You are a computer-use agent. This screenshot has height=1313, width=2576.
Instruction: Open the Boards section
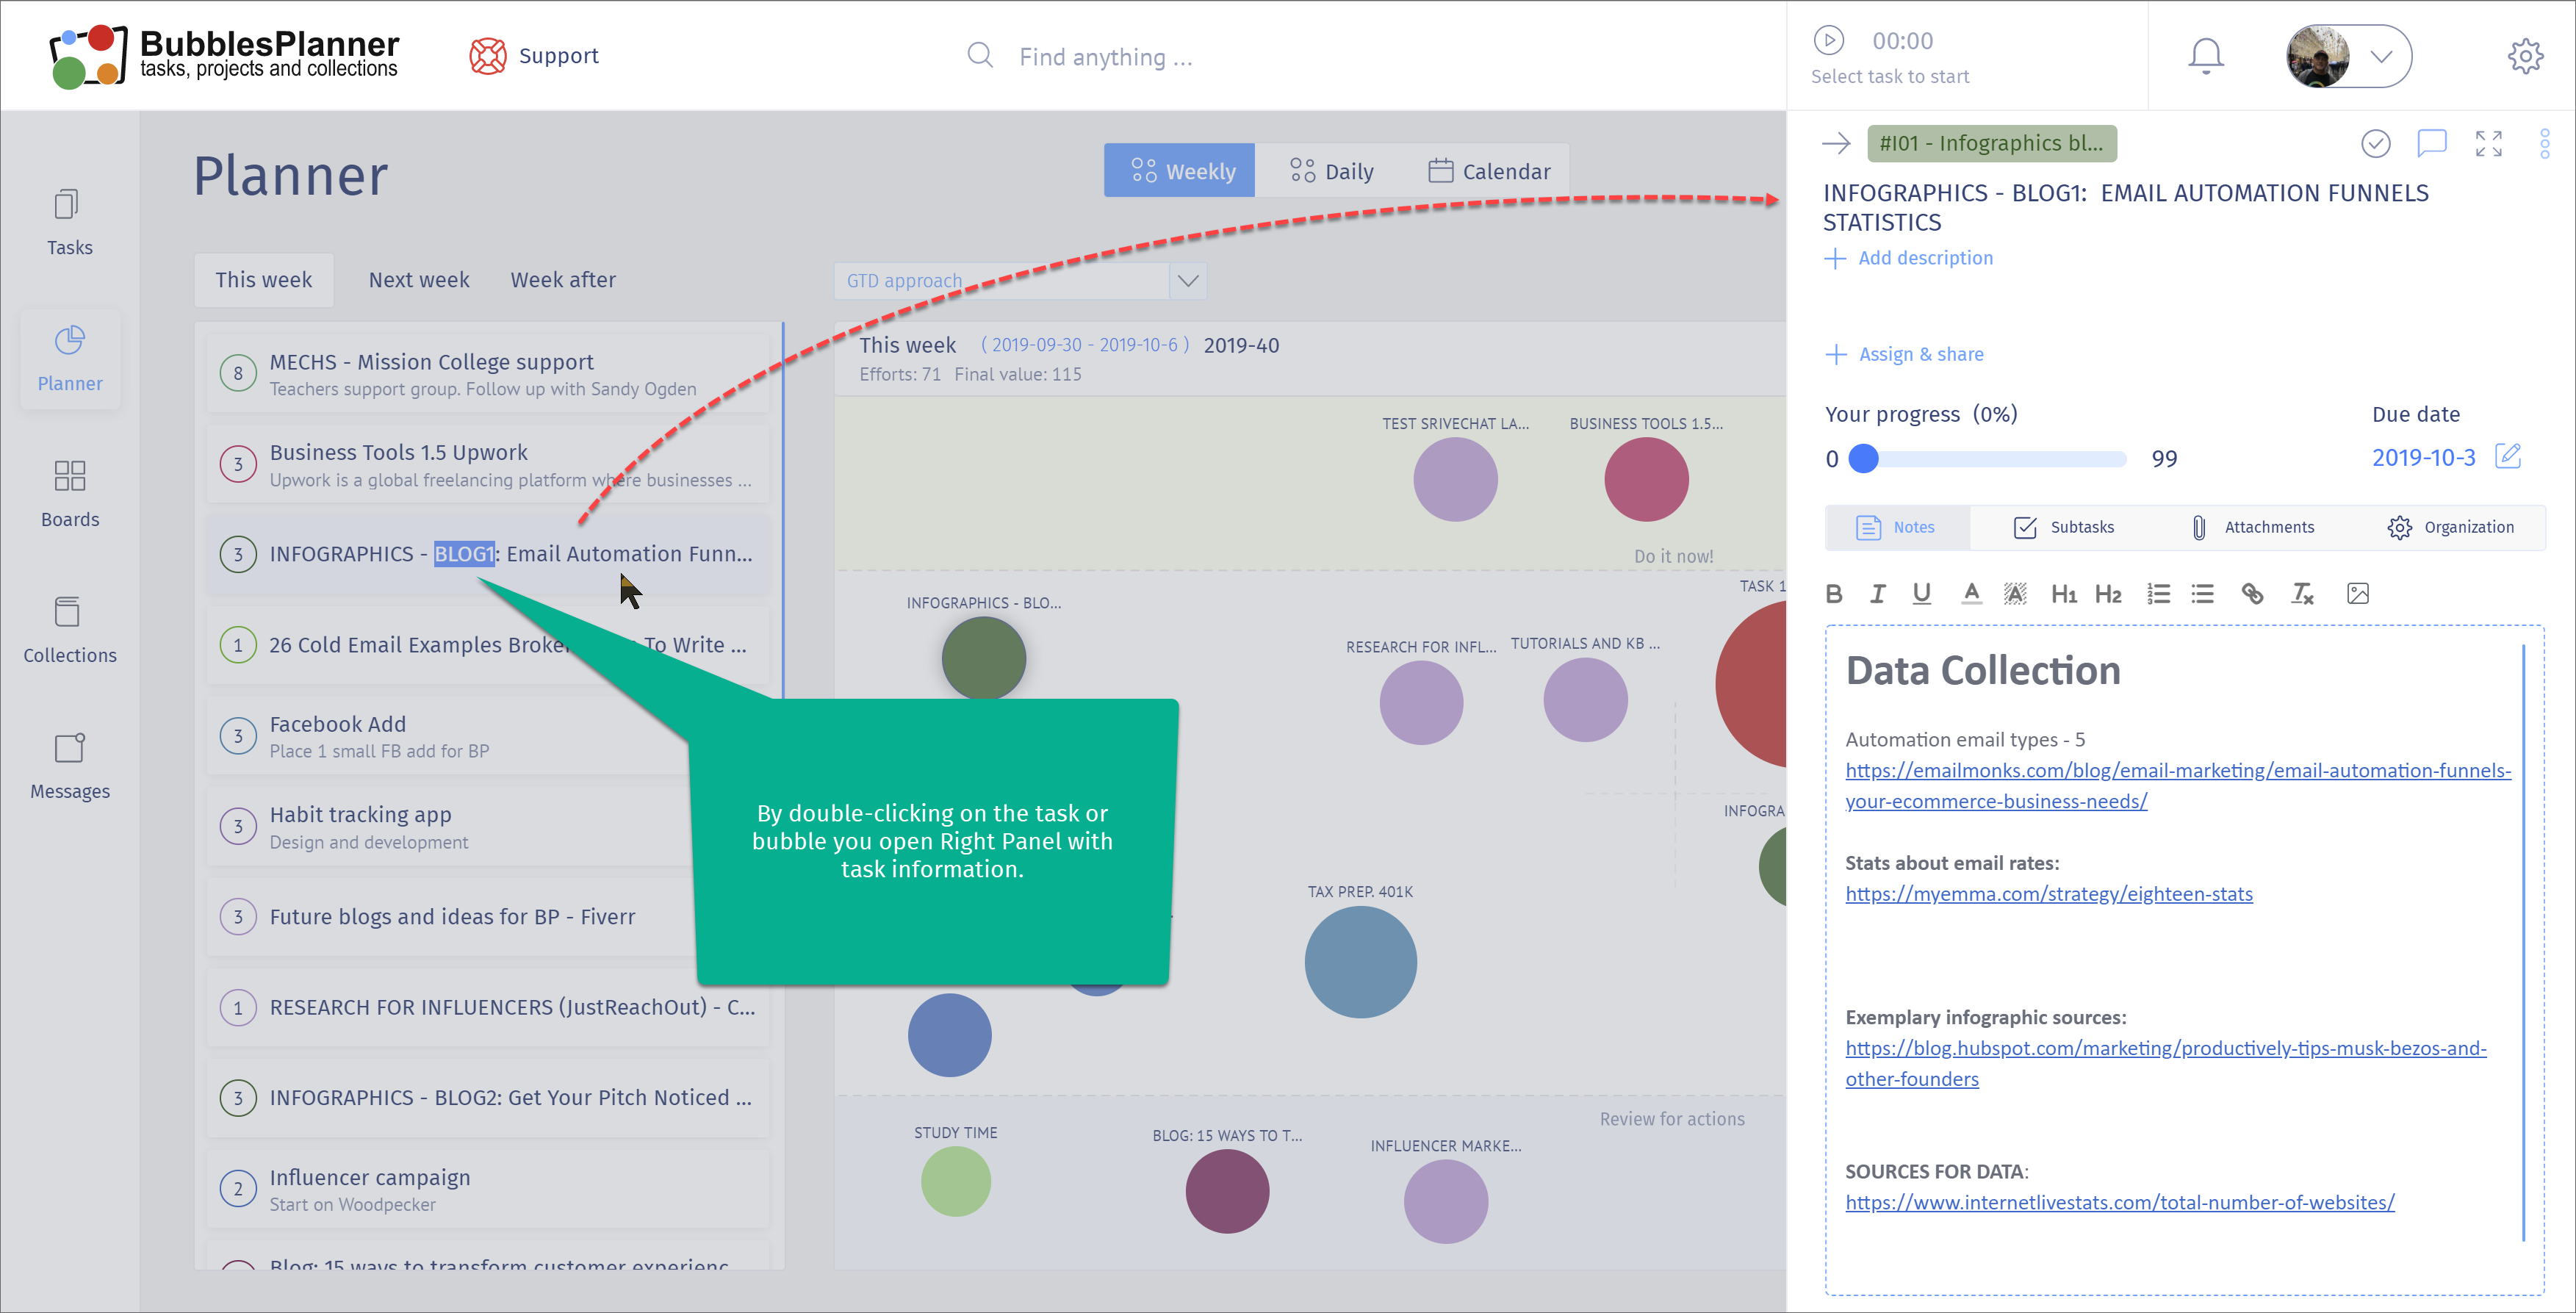click(x=69, y=494)
